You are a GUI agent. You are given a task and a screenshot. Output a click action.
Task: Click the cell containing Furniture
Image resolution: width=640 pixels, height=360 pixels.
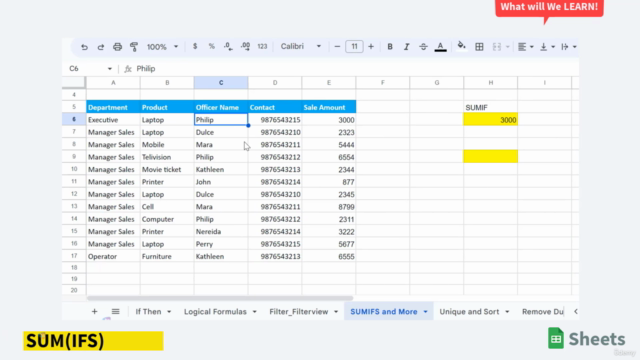[167, 256]
